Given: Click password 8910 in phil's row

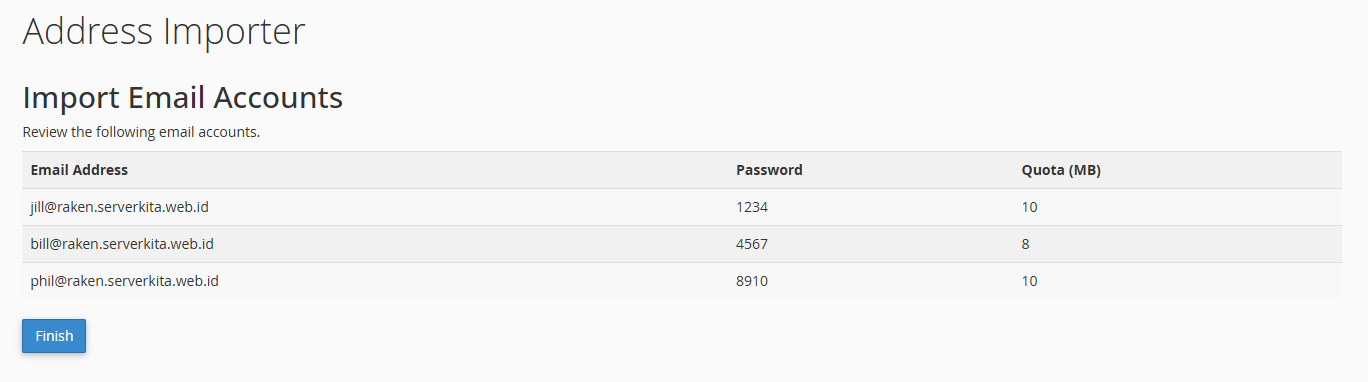Looking at the screenshot, I should [752, 281].
